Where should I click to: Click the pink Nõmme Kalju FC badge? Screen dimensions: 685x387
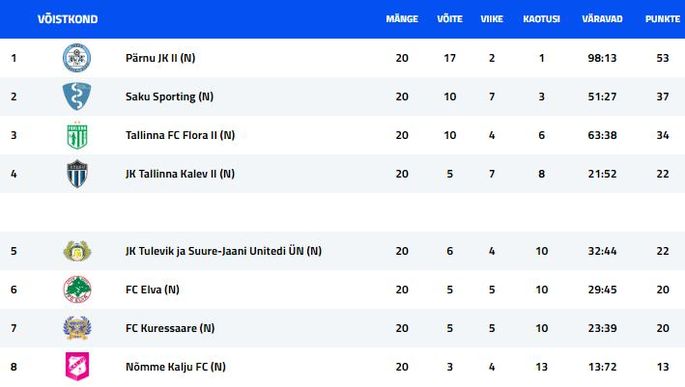point(77,366)
